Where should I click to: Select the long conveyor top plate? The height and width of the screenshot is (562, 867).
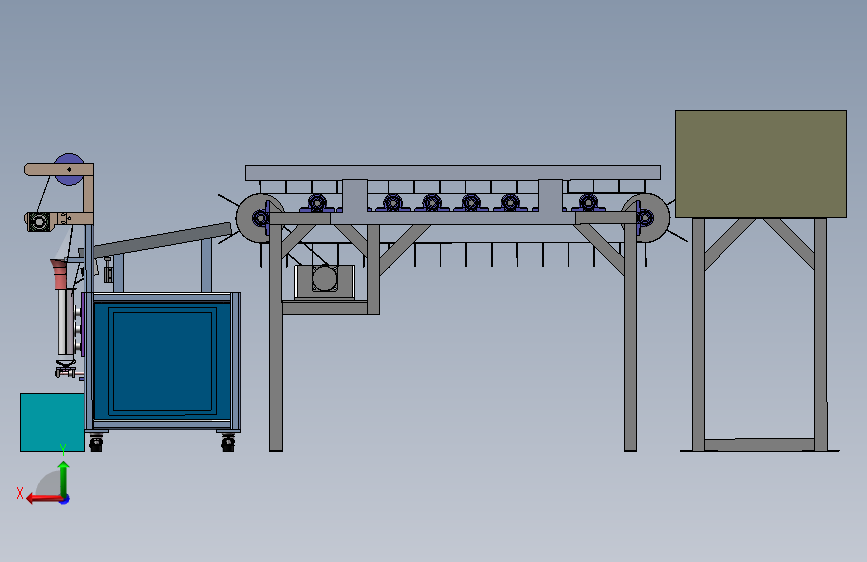click(453, 172)
